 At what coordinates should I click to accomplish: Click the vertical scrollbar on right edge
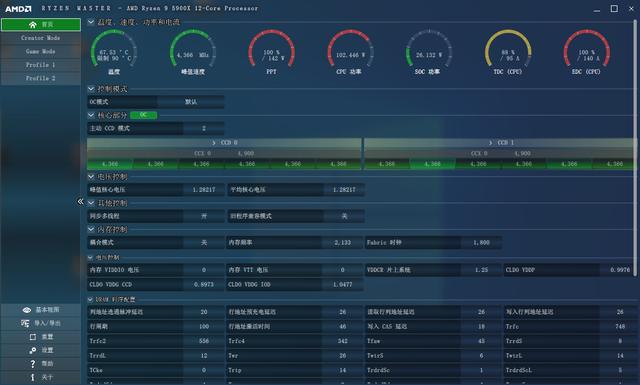[635, 147]
